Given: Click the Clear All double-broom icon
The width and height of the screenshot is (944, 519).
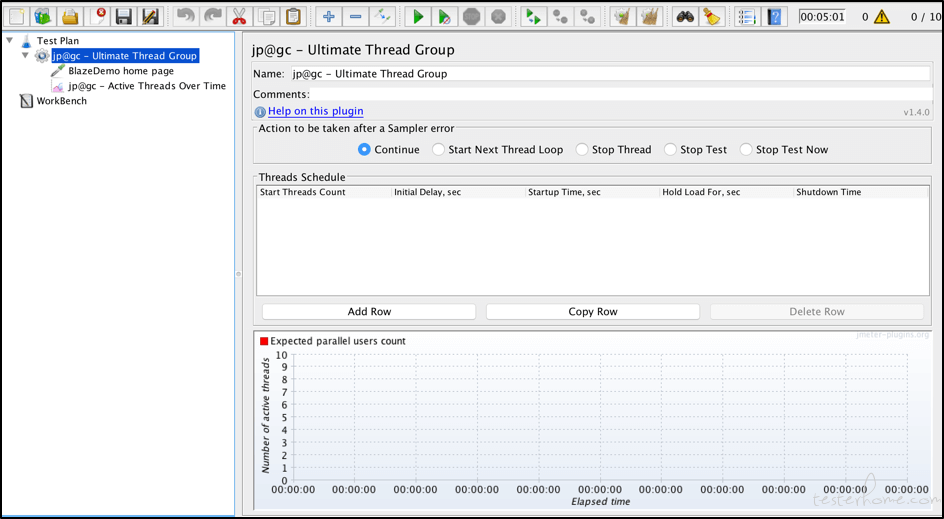Looking at the screenshot, I should click(x=649, y=17).
